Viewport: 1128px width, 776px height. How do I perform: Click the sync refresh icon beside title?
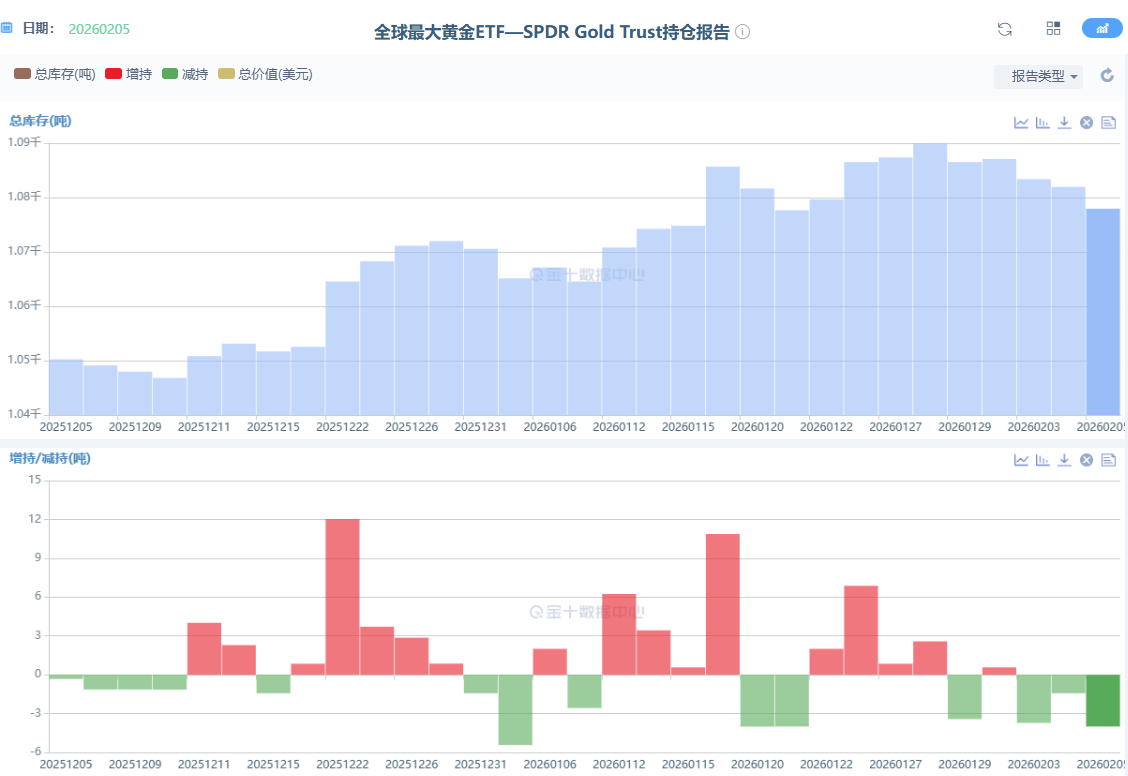tap(1005, 29)
